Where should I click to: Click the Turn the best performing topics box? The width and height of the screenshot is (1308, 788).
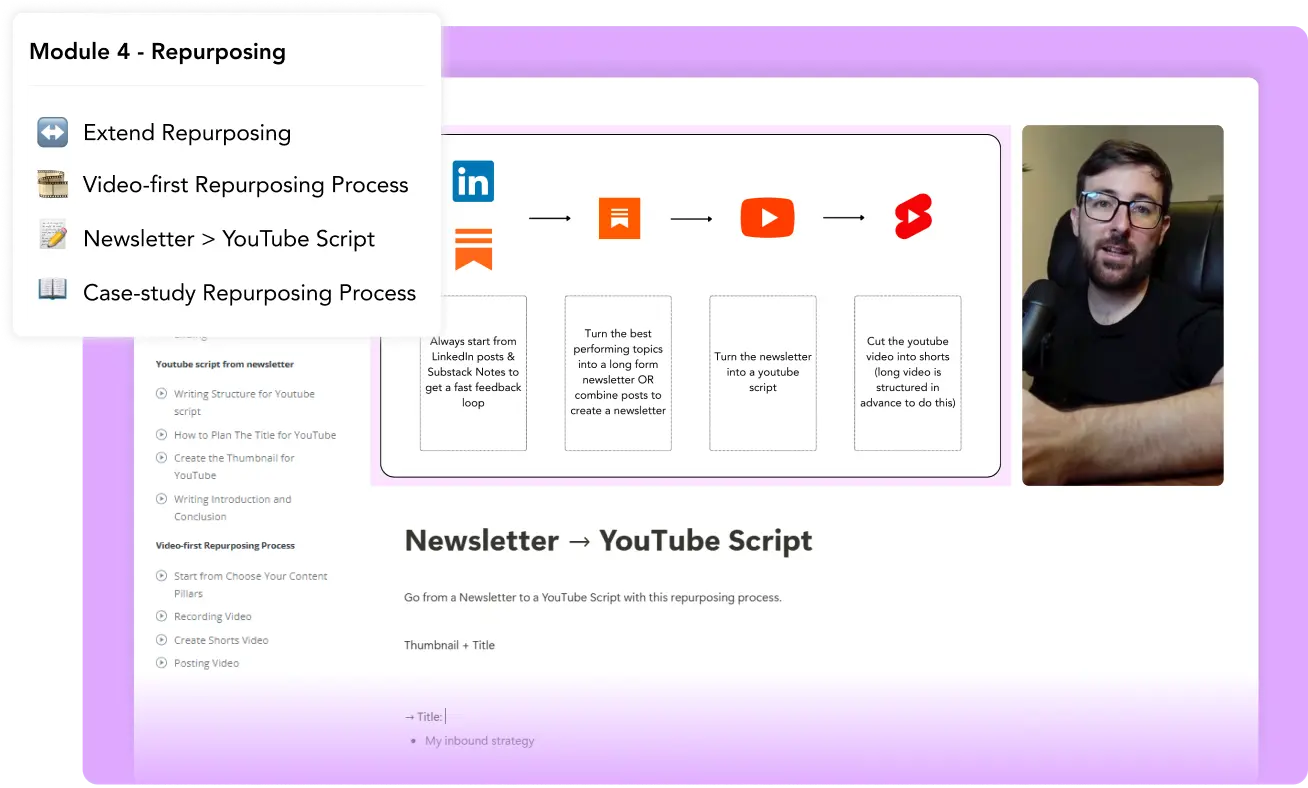click(x=618, y=372)
